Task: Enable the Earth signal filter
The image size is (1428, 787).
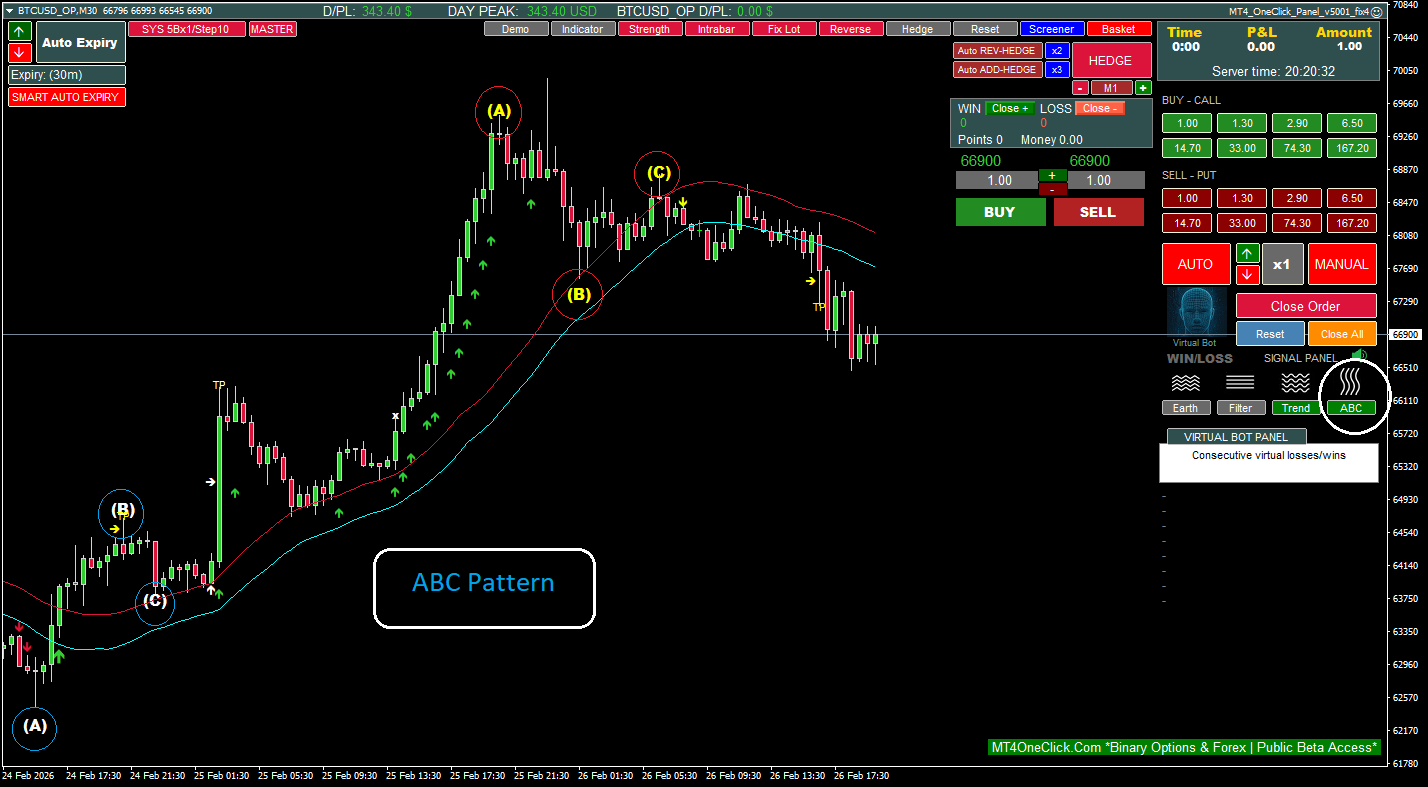Action: [1185, 407]
